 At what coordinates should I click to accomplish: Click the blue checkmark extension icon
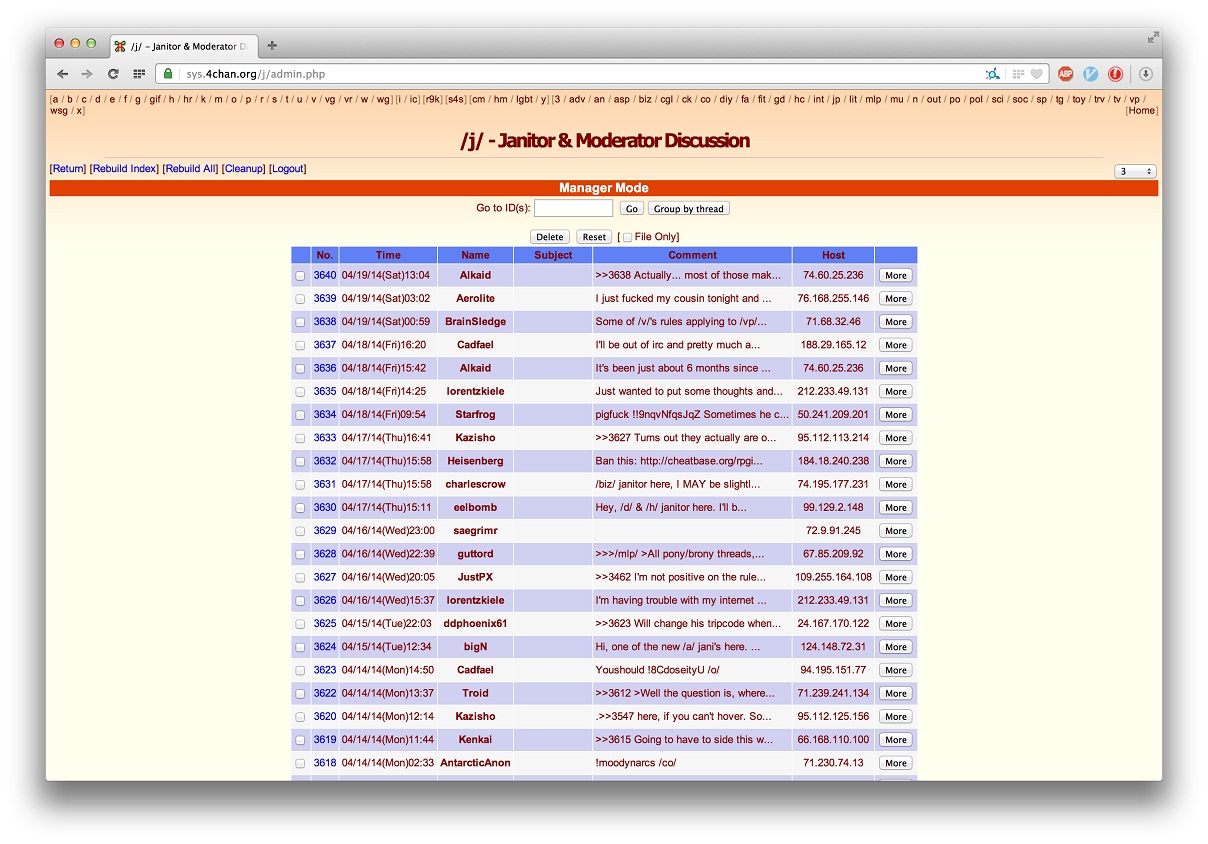1090,74
